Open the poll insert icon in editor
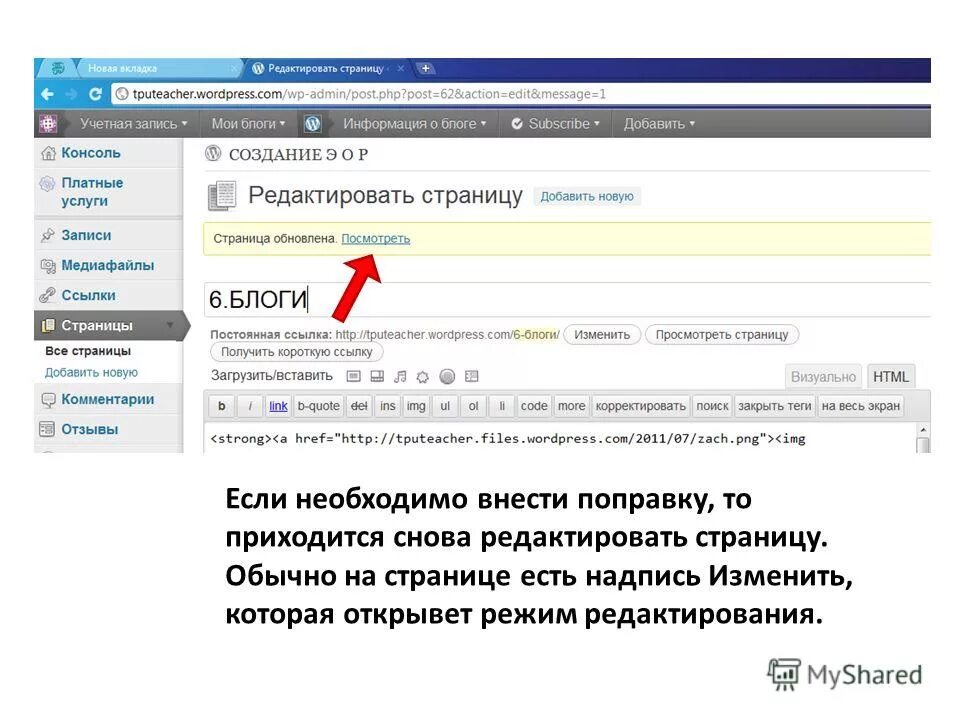This screenshot has height=720, width=960. (x=445, y=375)
